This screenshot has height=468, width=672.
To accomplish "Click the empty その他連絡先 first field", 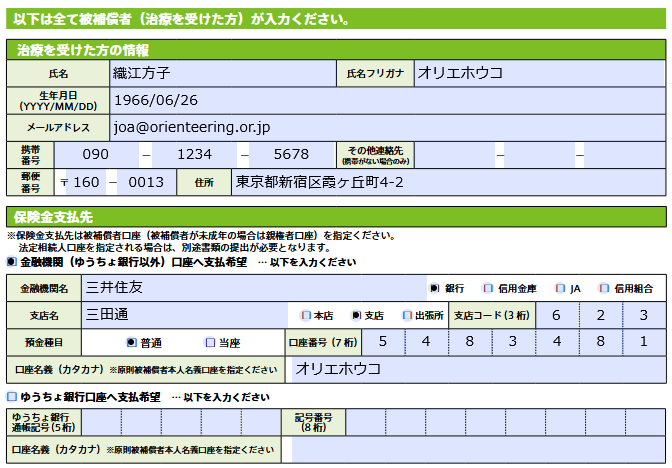I will pos(455,155).
